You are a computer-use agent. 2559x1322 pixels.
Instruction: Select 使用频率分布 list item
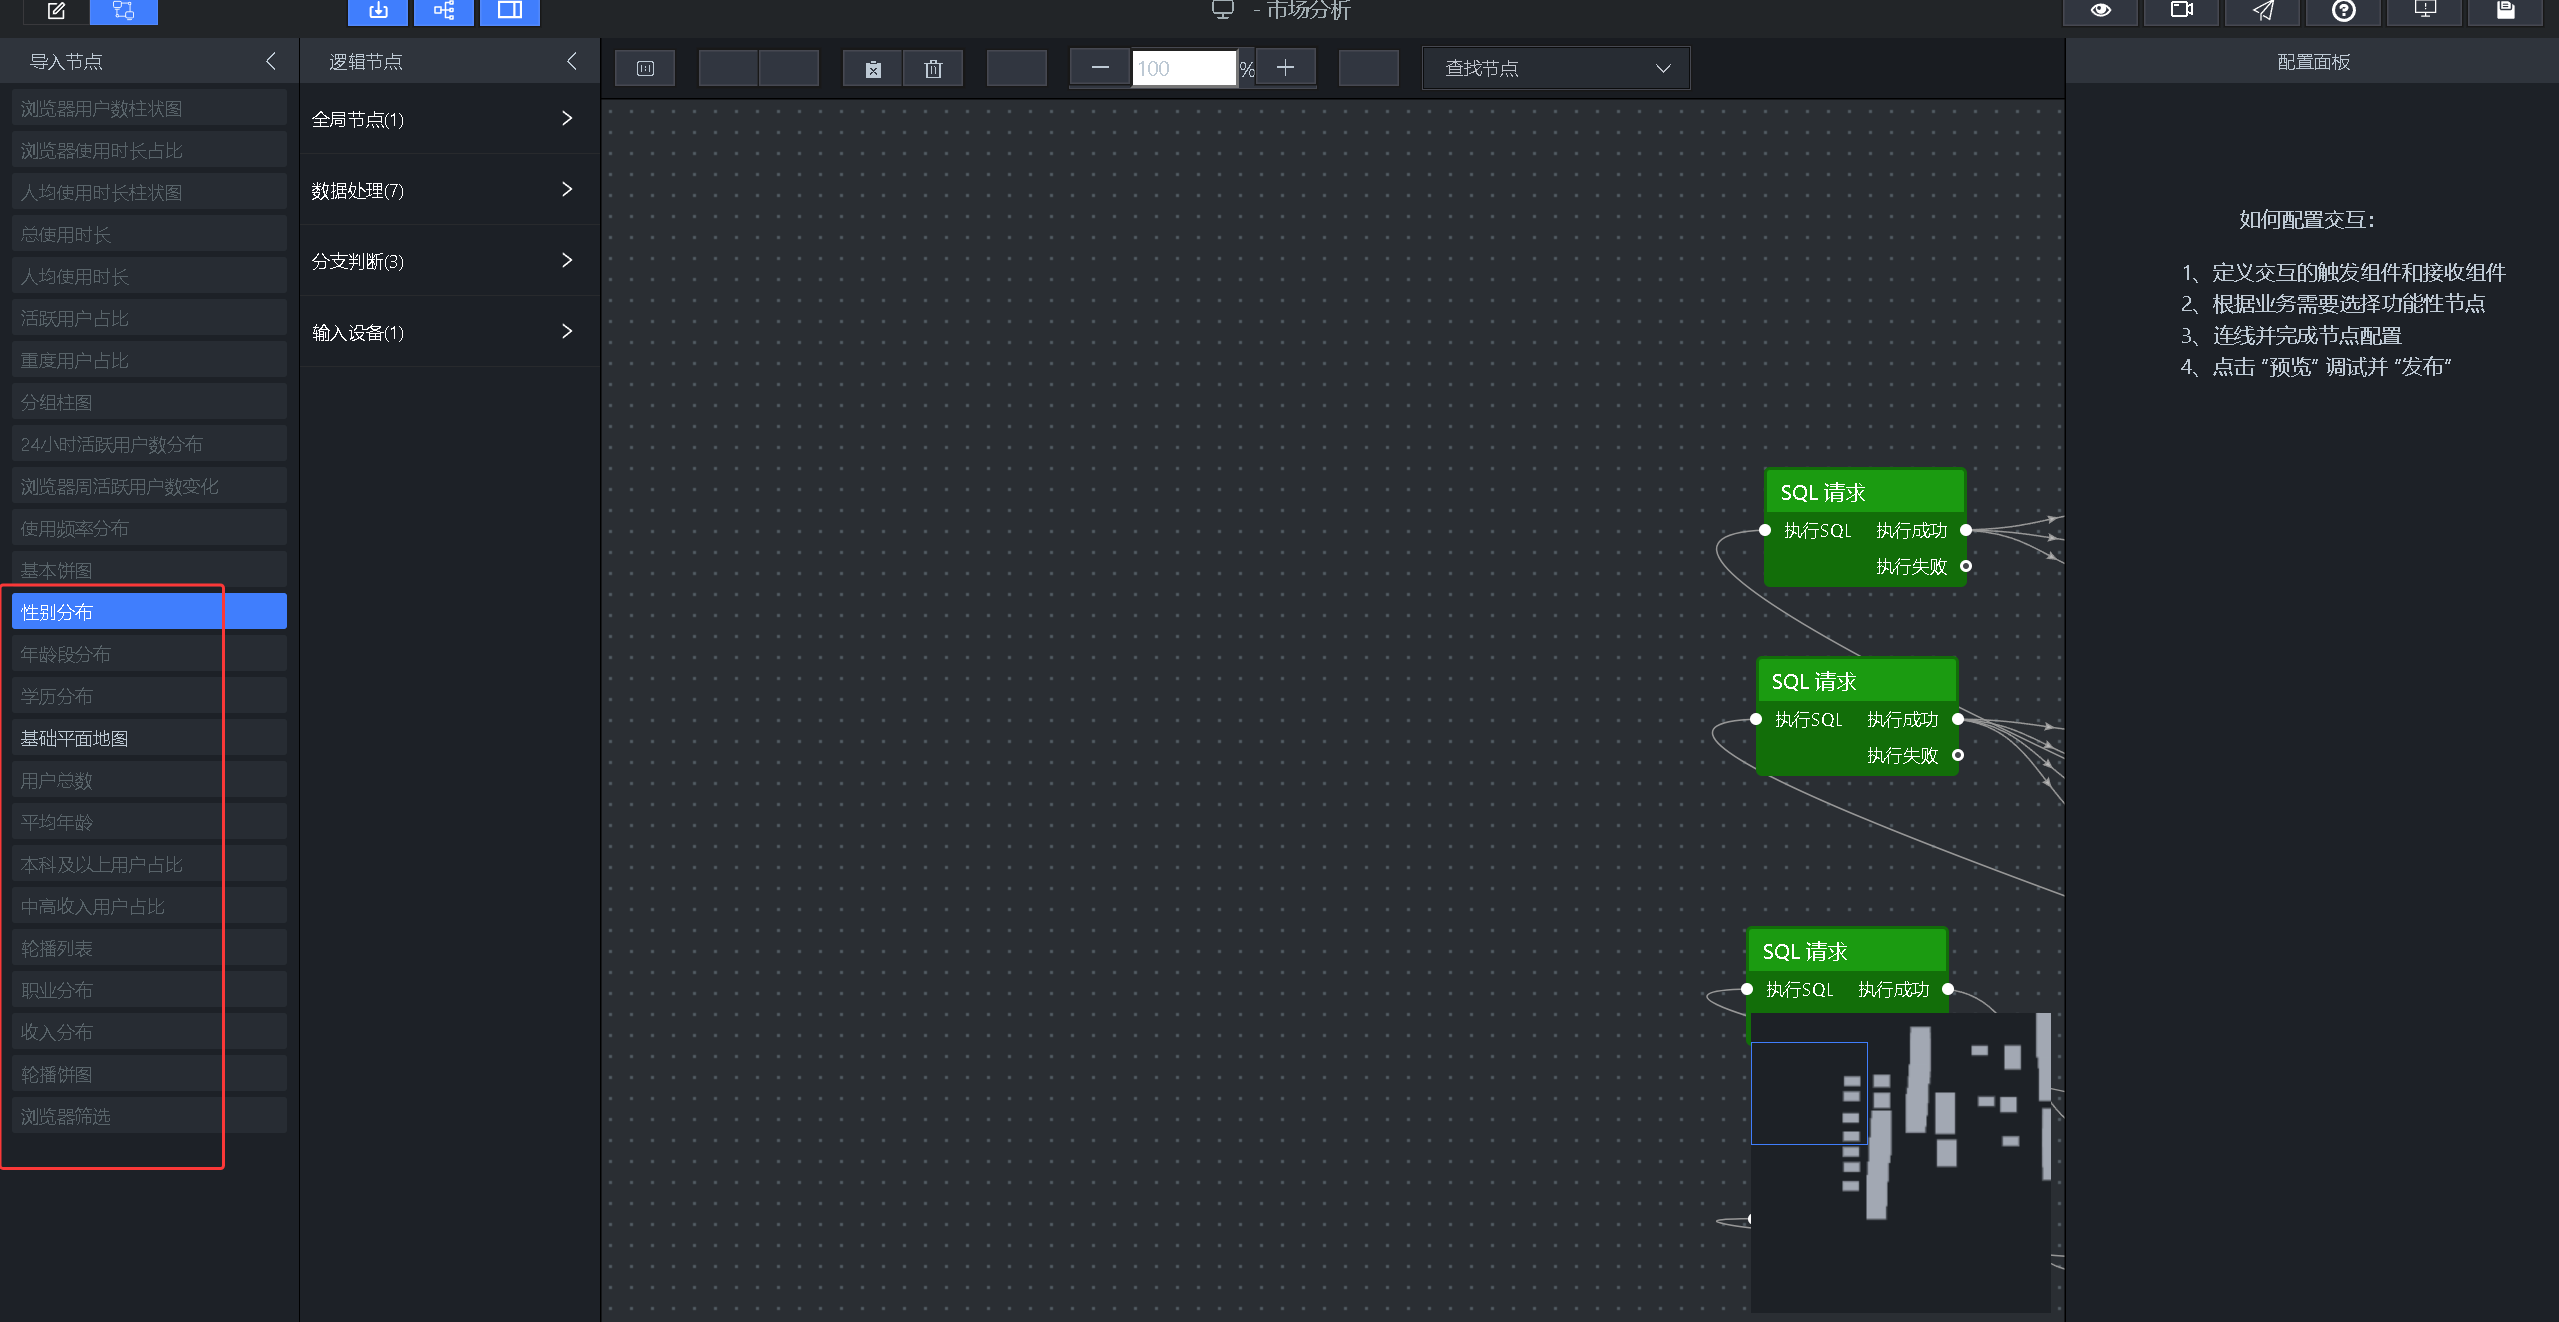(149, 528)
